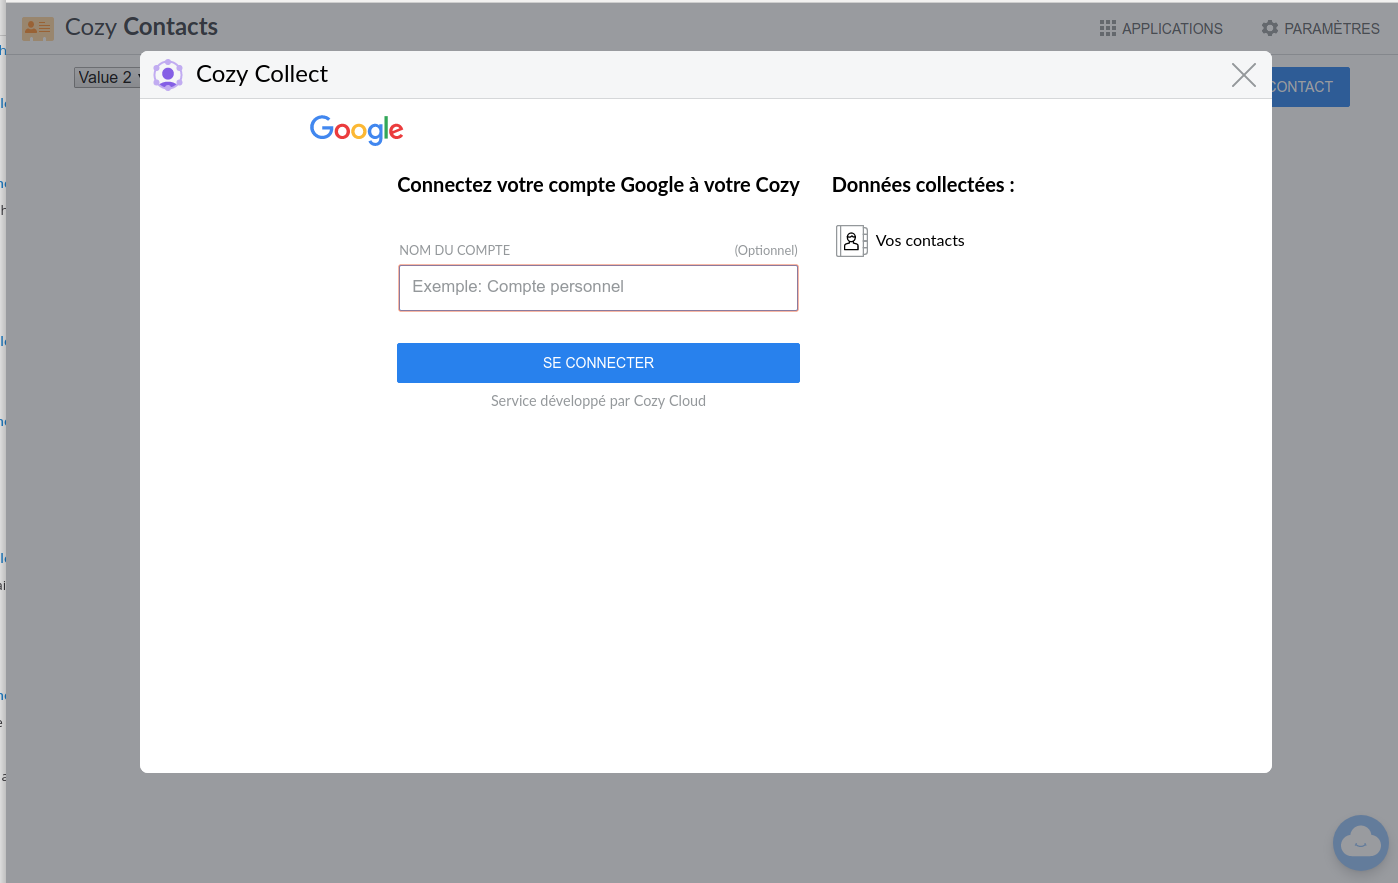Focus the Nom du compte input field
1398x883 pixels.
click(598, 288)
